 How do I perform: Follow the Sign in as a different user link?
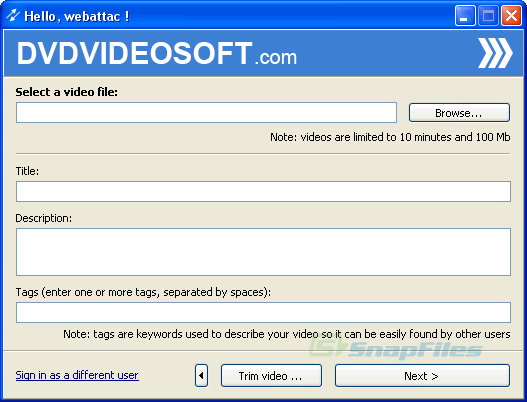pyautogui.click(x=77, y=375)
